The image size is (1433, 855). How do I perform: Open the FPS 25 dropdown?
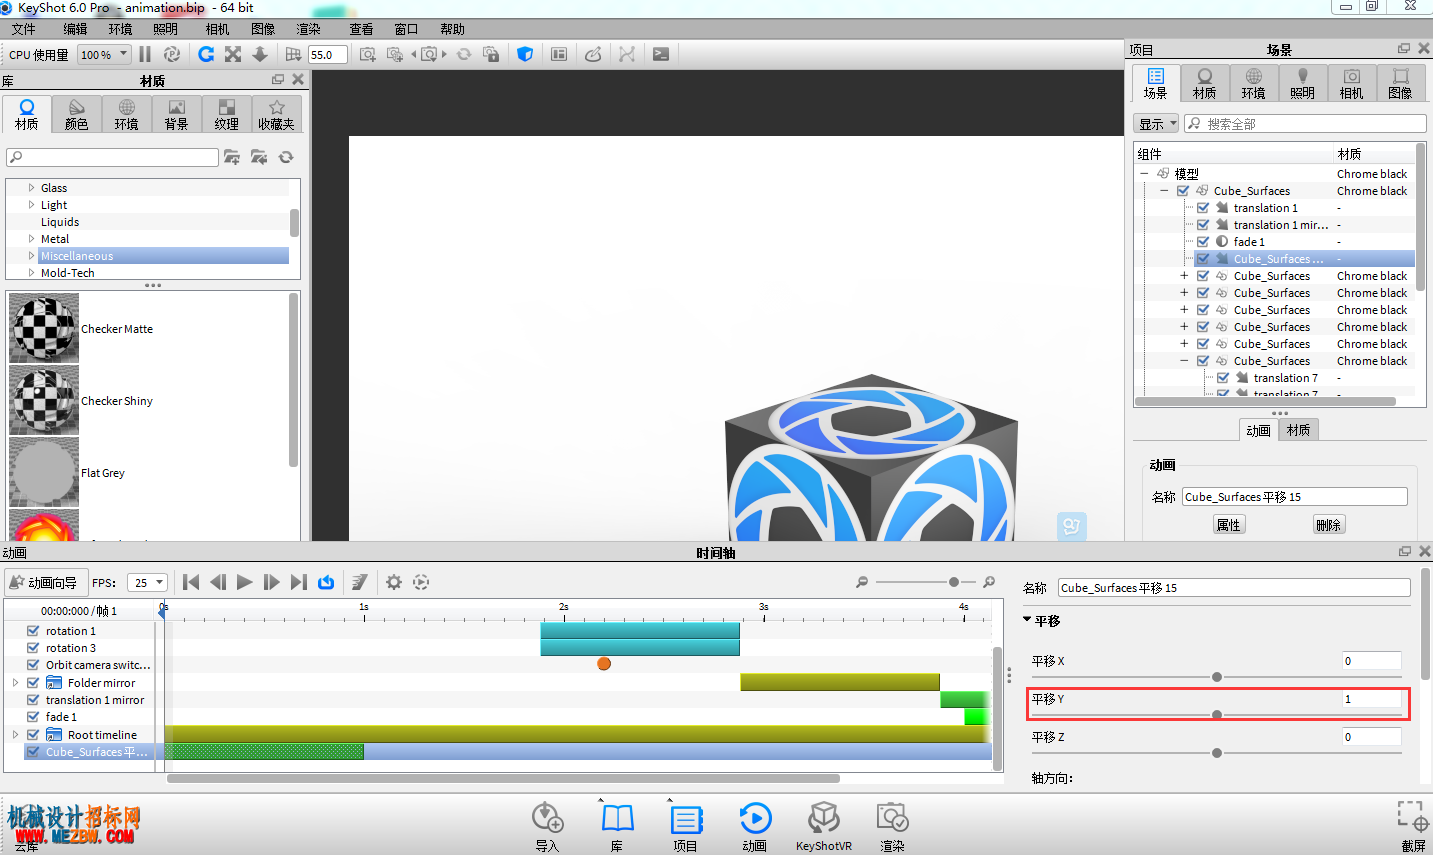(146, 582)
